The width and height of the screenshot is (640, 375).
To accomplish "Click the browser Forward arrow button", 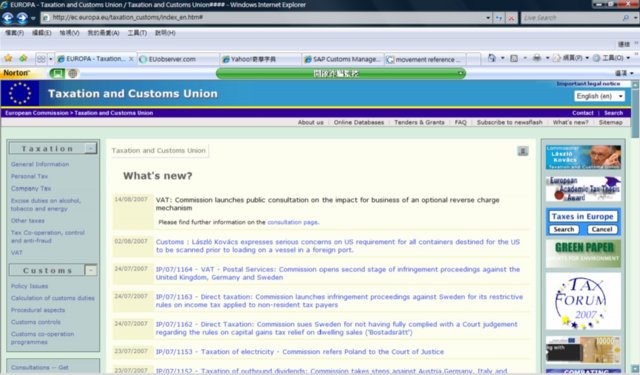I will pos(22,18).
